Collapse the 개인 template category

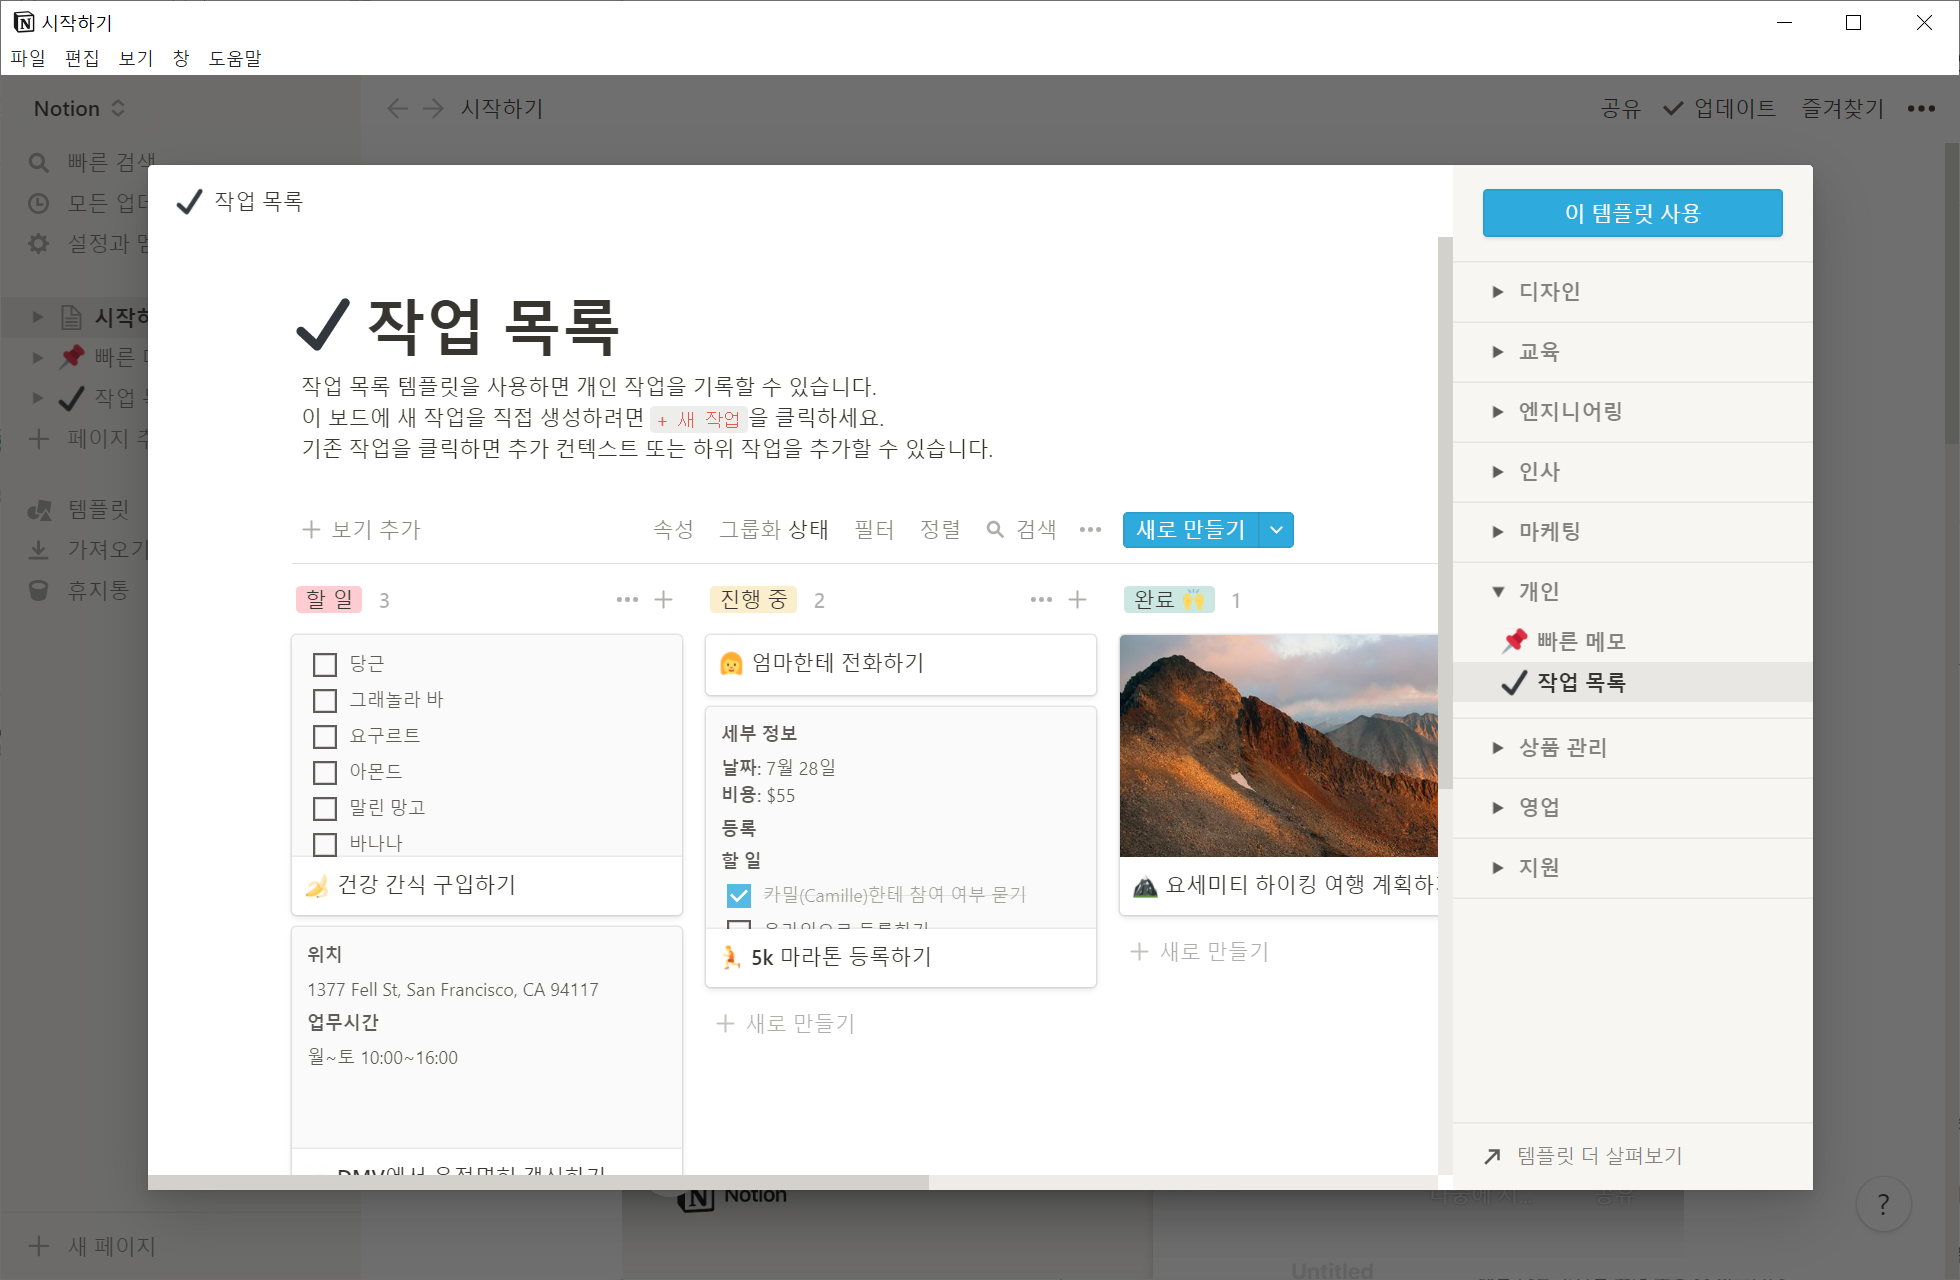pyautogui.click(x=1497, y=592)
